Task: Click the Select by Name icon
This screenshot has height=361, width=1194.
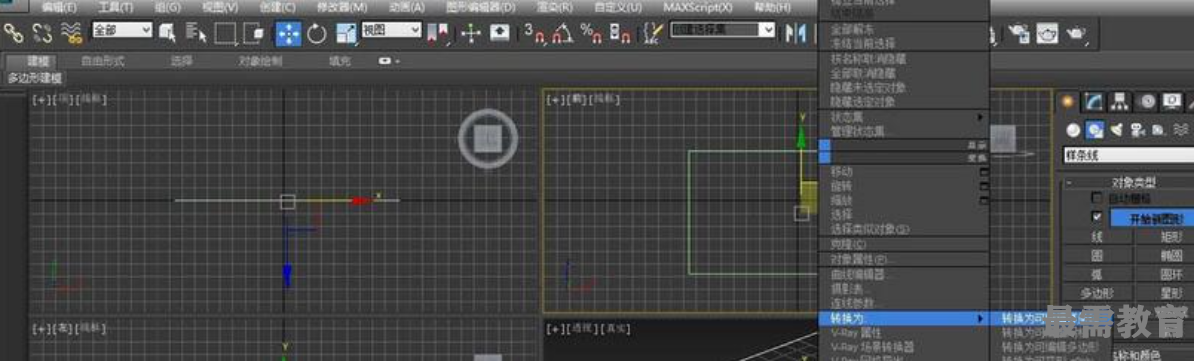Action: coord(196,33)
